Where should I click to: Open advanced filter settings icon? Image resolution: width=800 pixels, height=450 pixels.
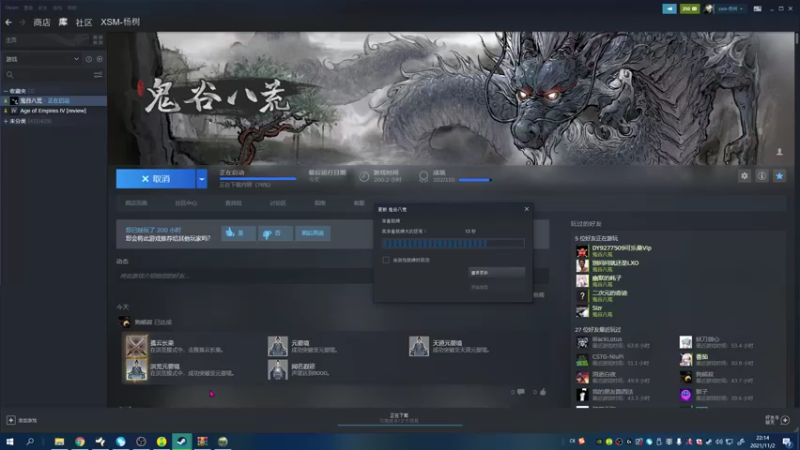(x=98, y=75)
